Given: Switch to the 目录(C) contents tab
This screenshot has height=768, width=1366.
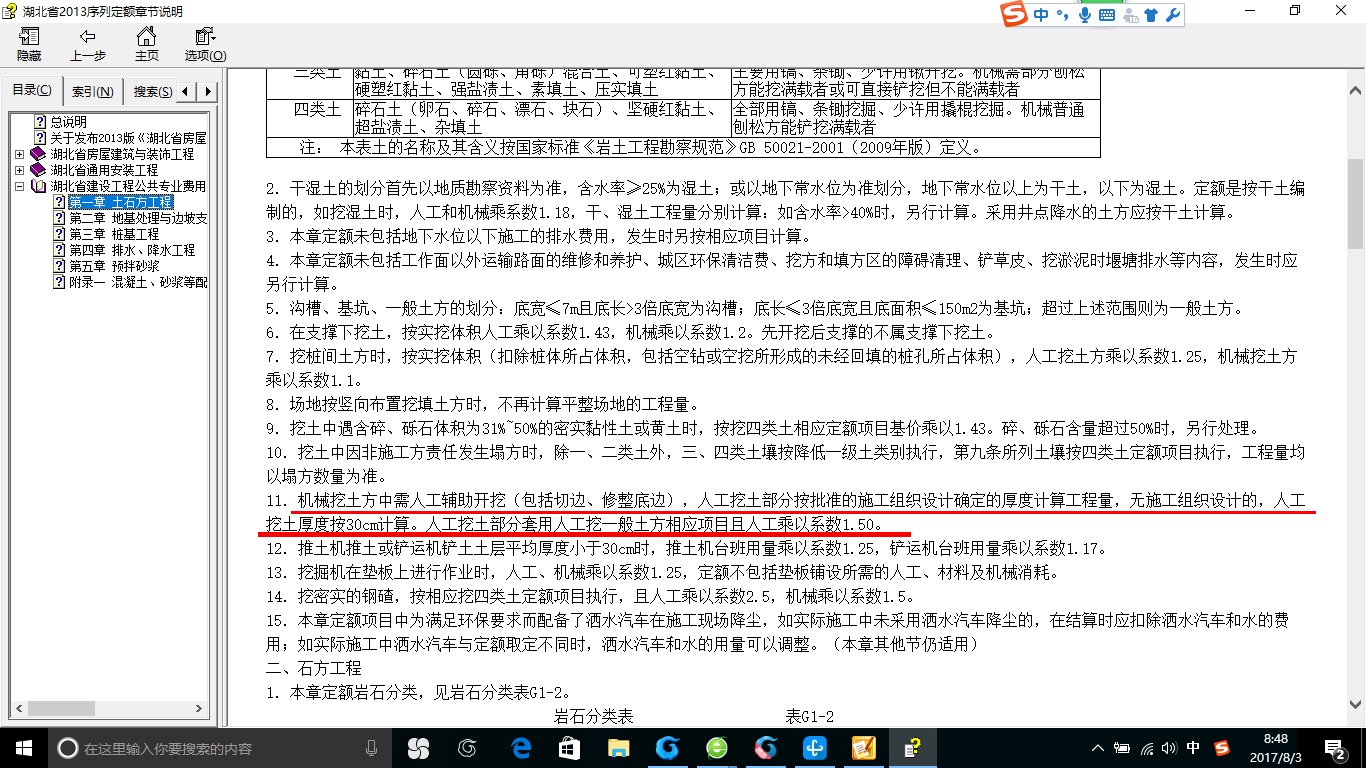Looking at the screenshot, I should [32, 91].
